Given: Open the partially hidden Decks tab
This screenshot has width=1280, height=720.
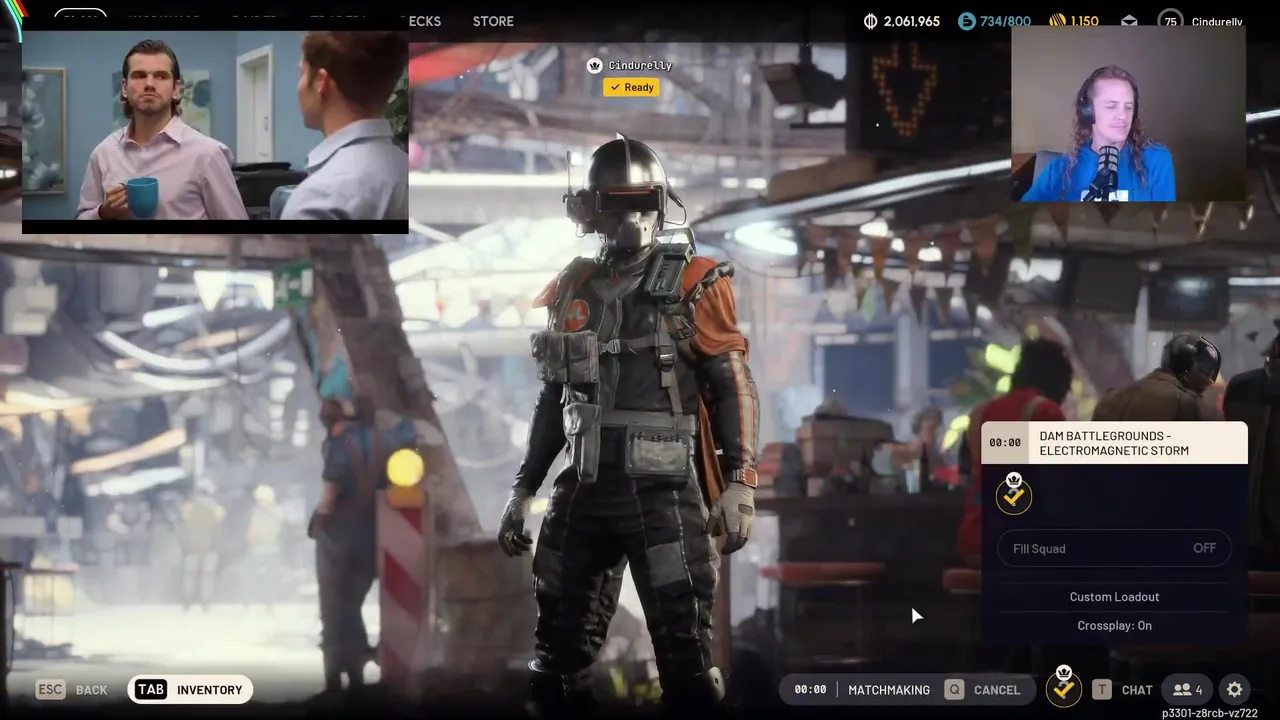Looking at the screenshot, I should click(x=425, y=21).
